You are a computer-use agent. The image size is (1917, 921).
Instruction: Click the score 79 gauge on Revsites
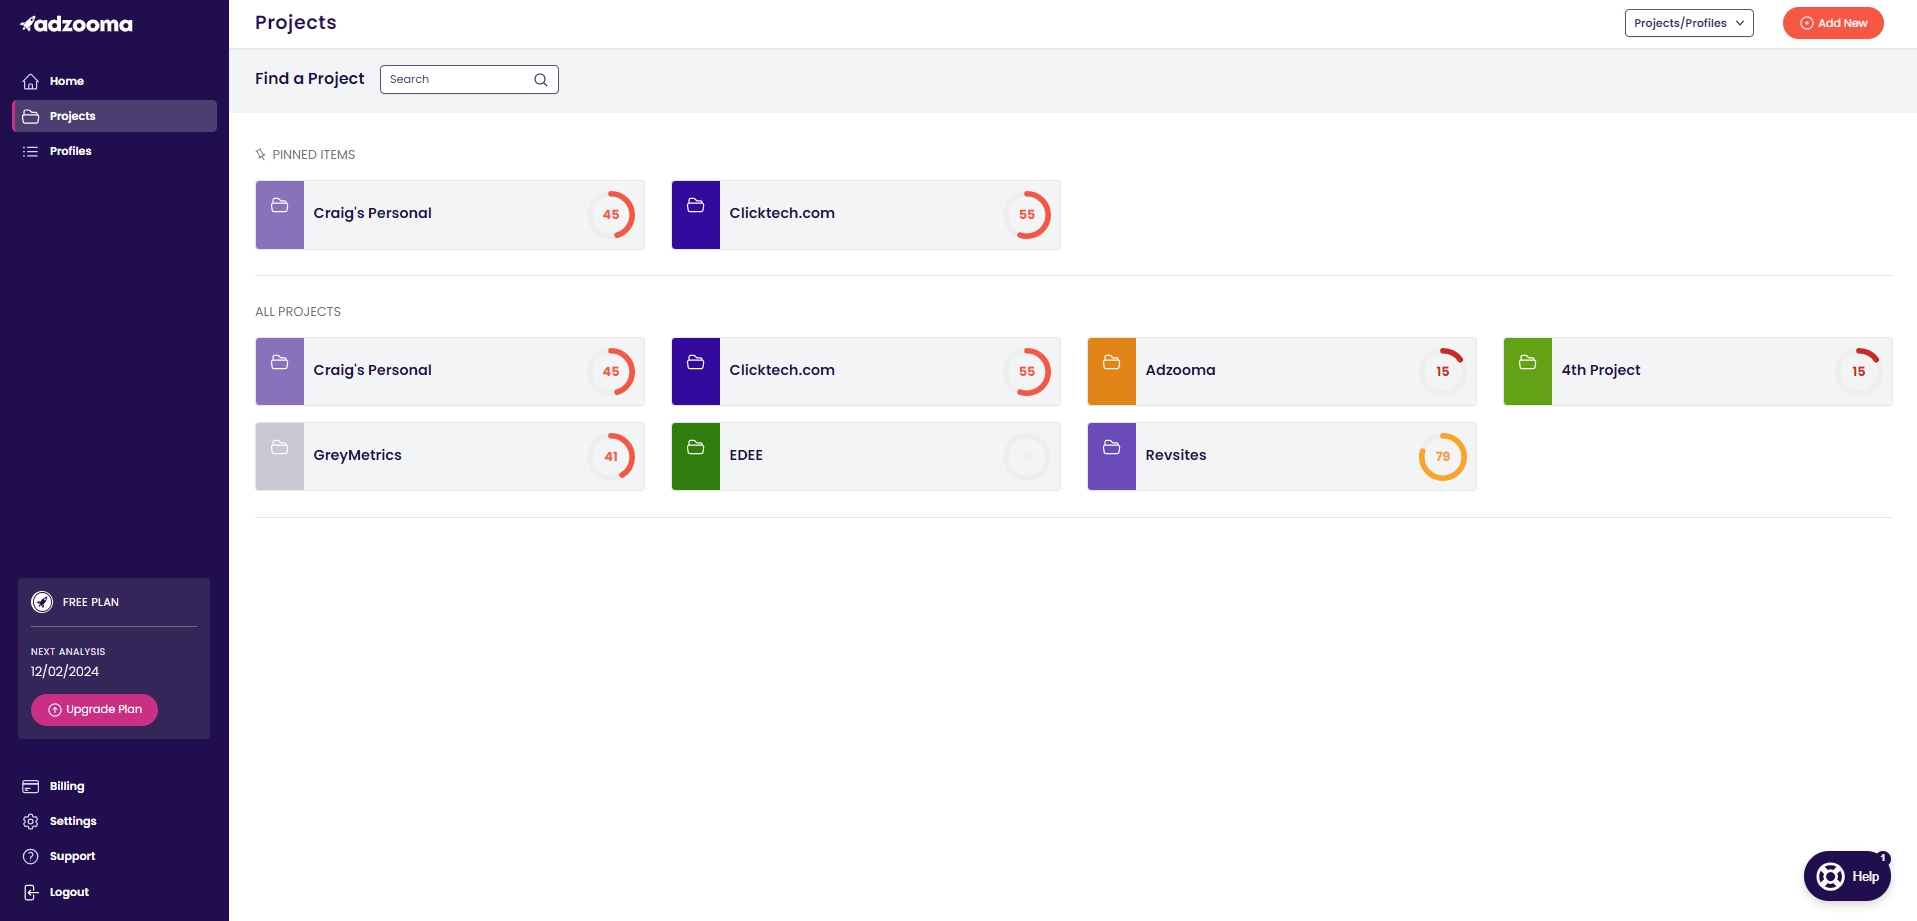[1443, 457]
